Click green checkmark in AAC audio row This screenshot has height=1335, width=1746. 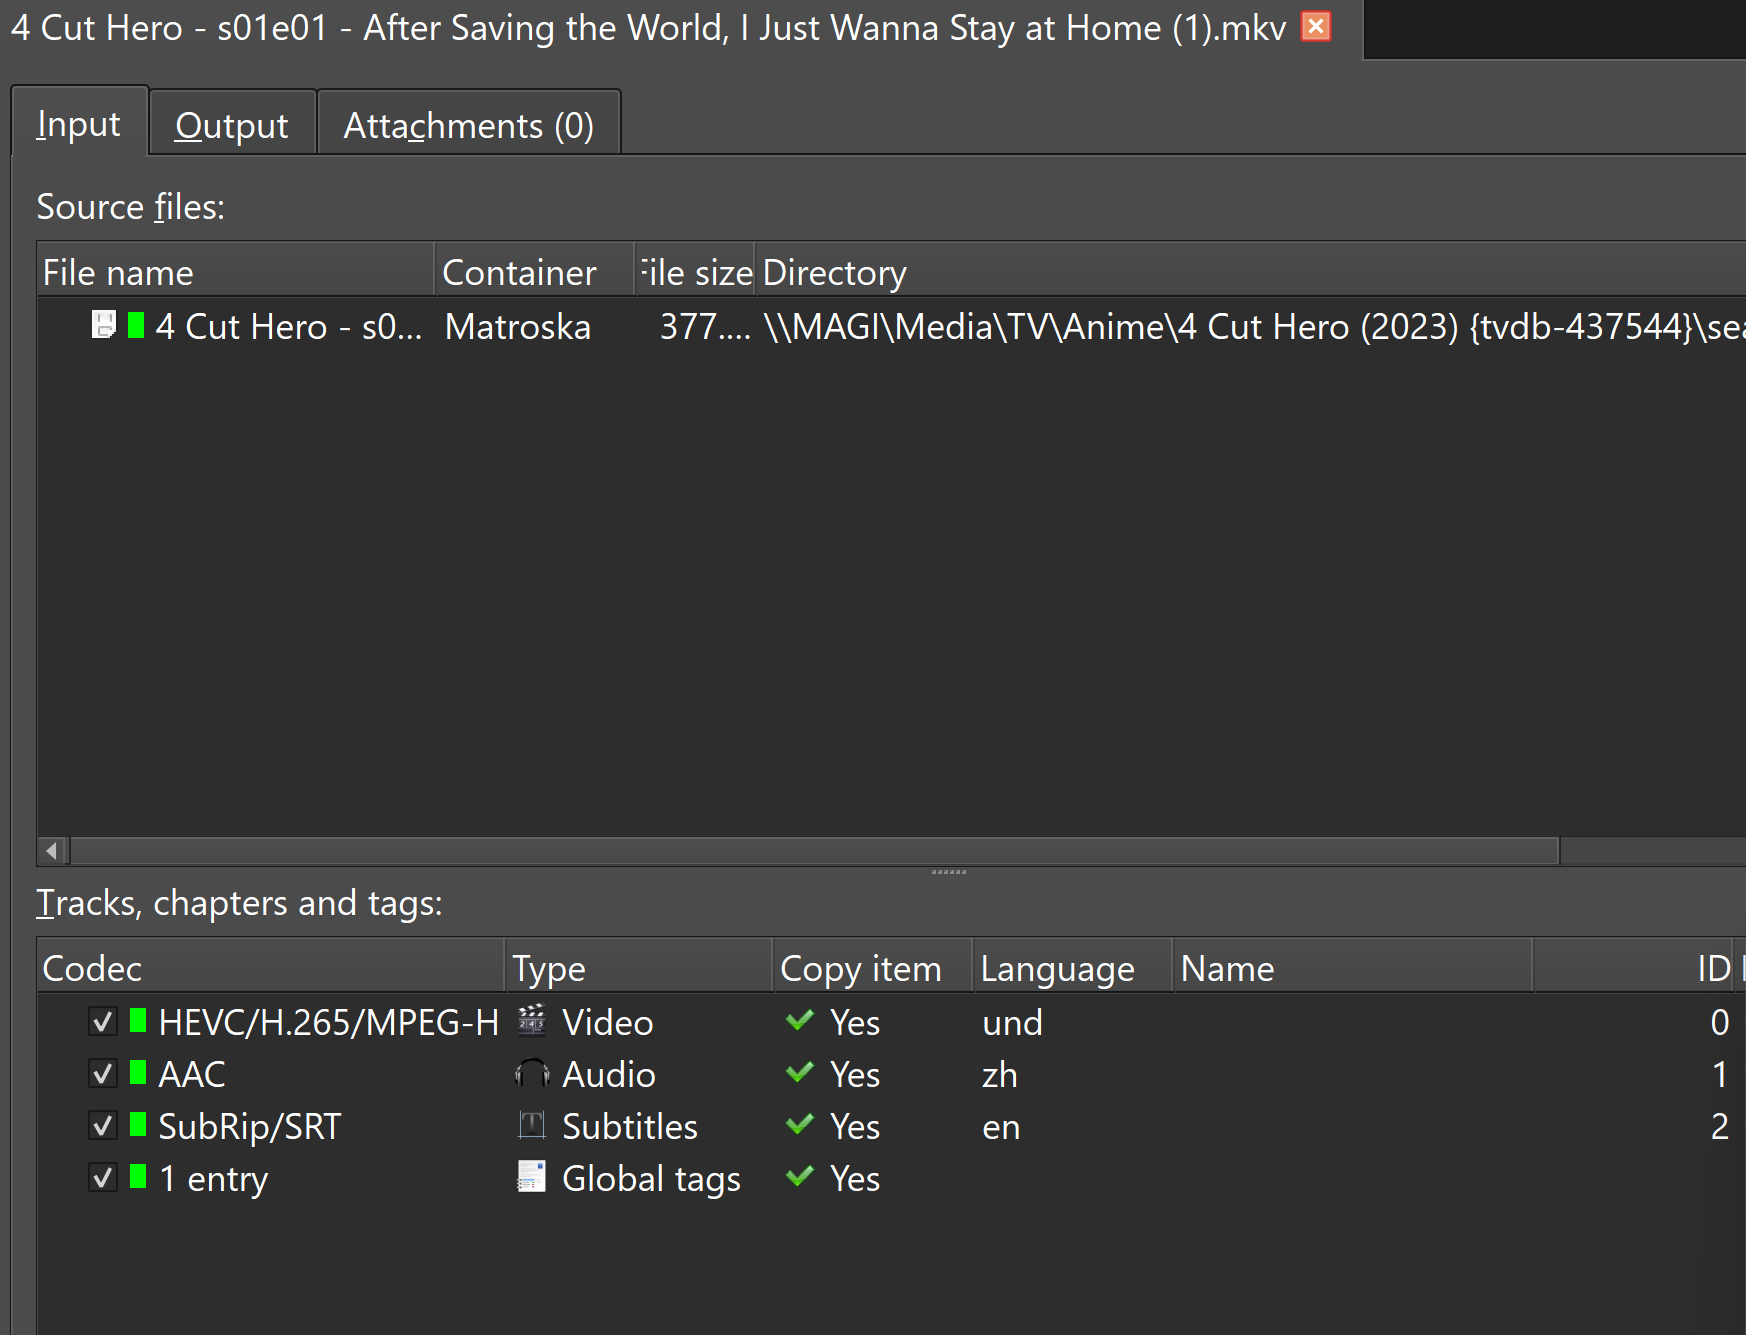click(x=800, y=1073)
